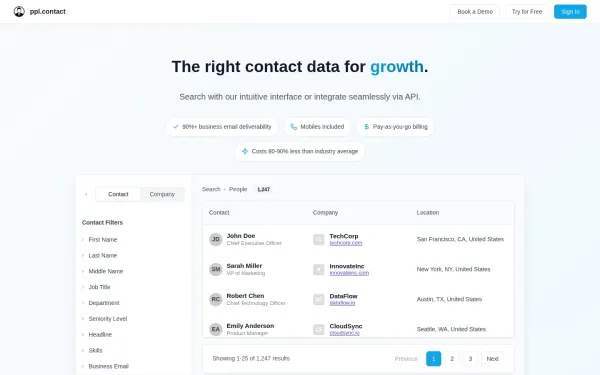Click the ppl.contact logo avatar icon

tap(19, 11)
